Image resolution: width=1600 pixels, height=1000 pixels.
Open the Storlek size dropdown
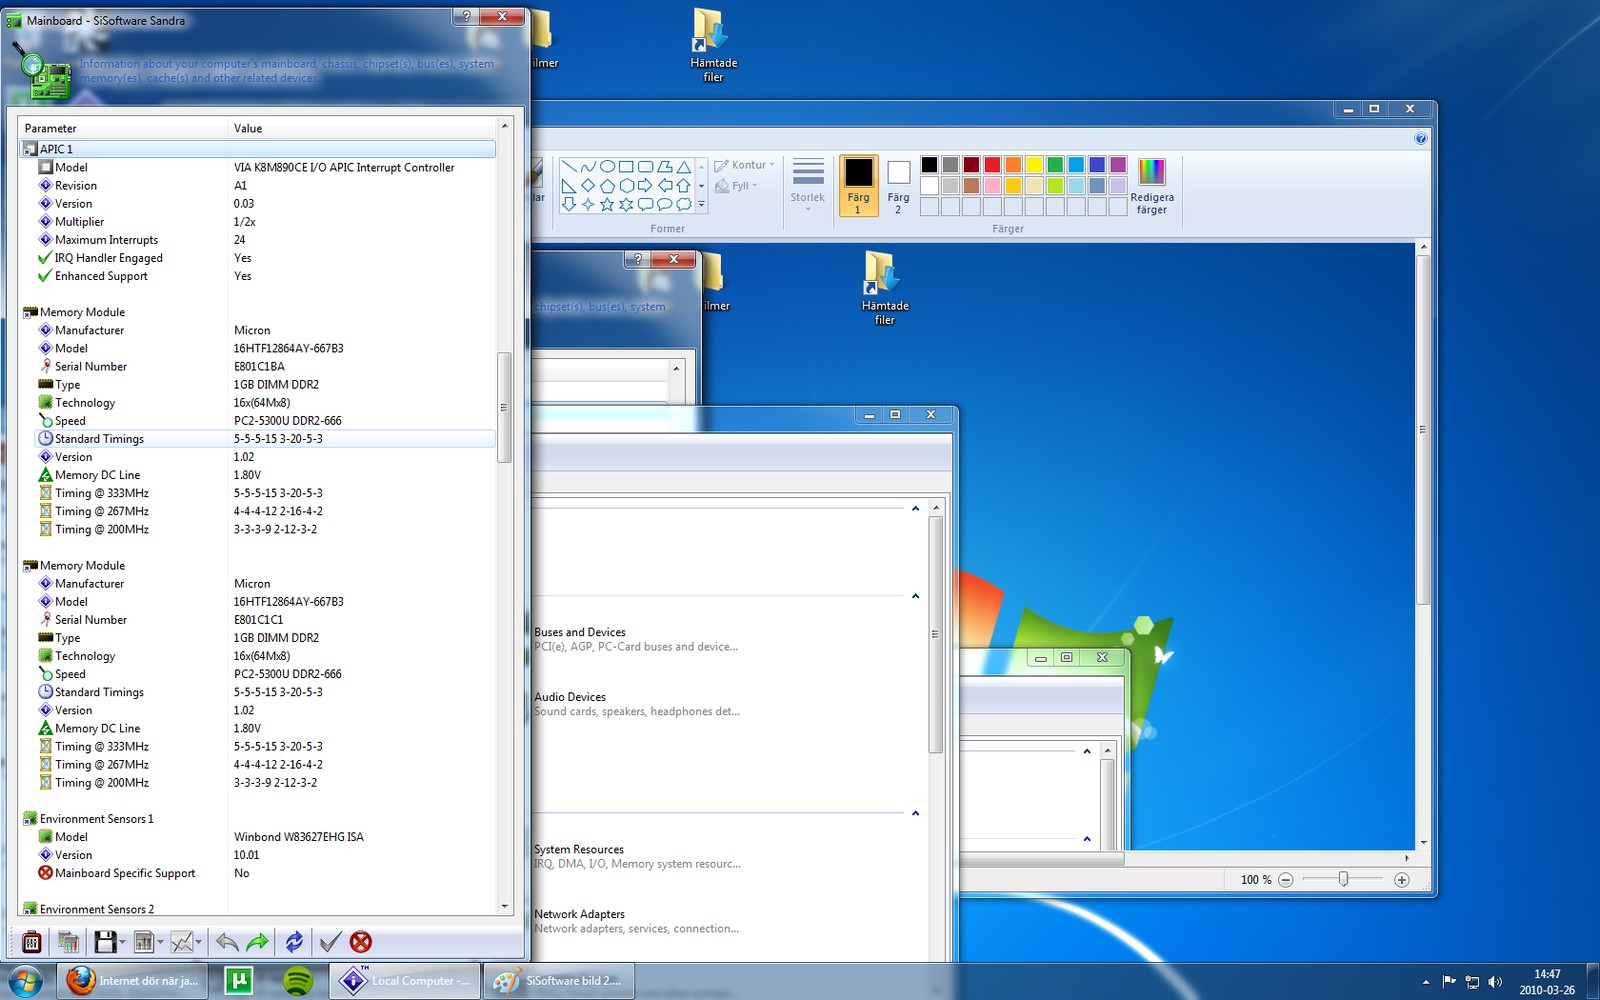click(807, 184)
